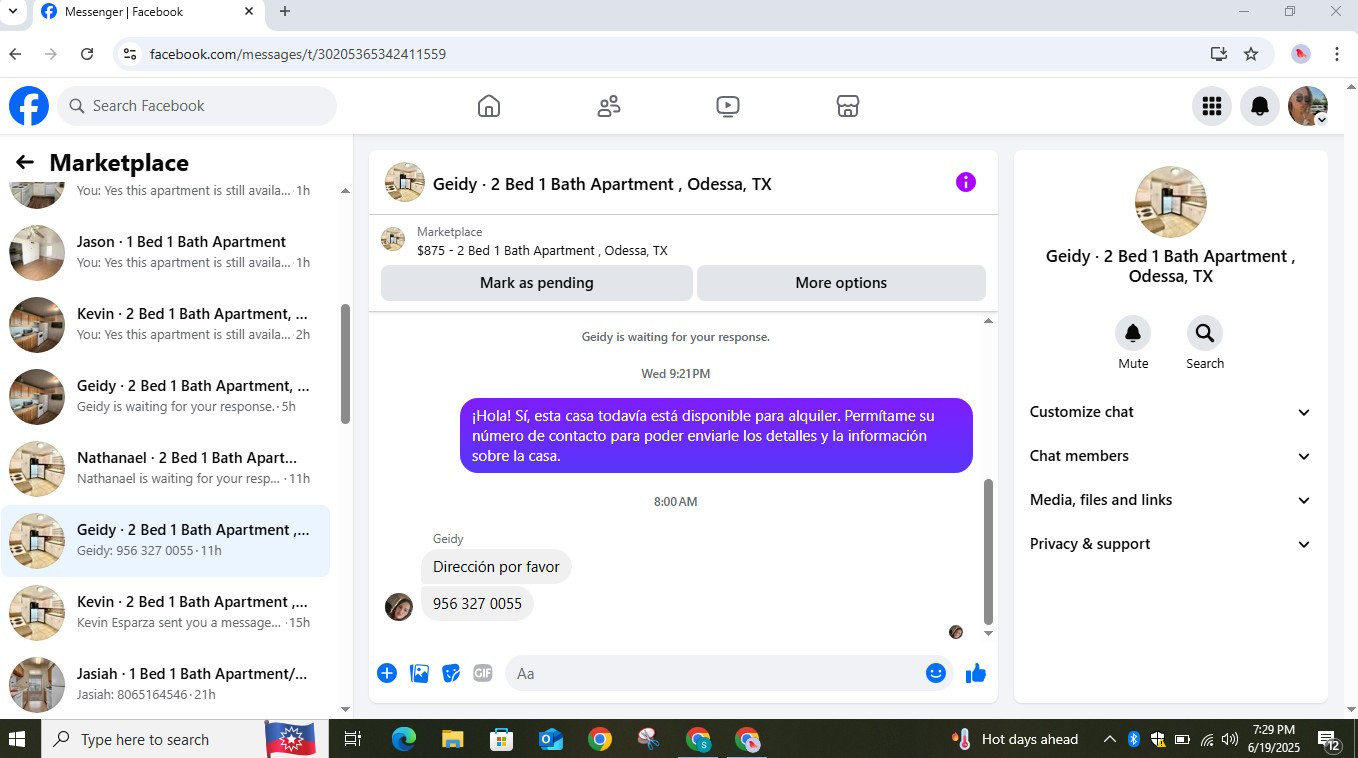Expand Media, files and links section

(x=1170, y=500)
